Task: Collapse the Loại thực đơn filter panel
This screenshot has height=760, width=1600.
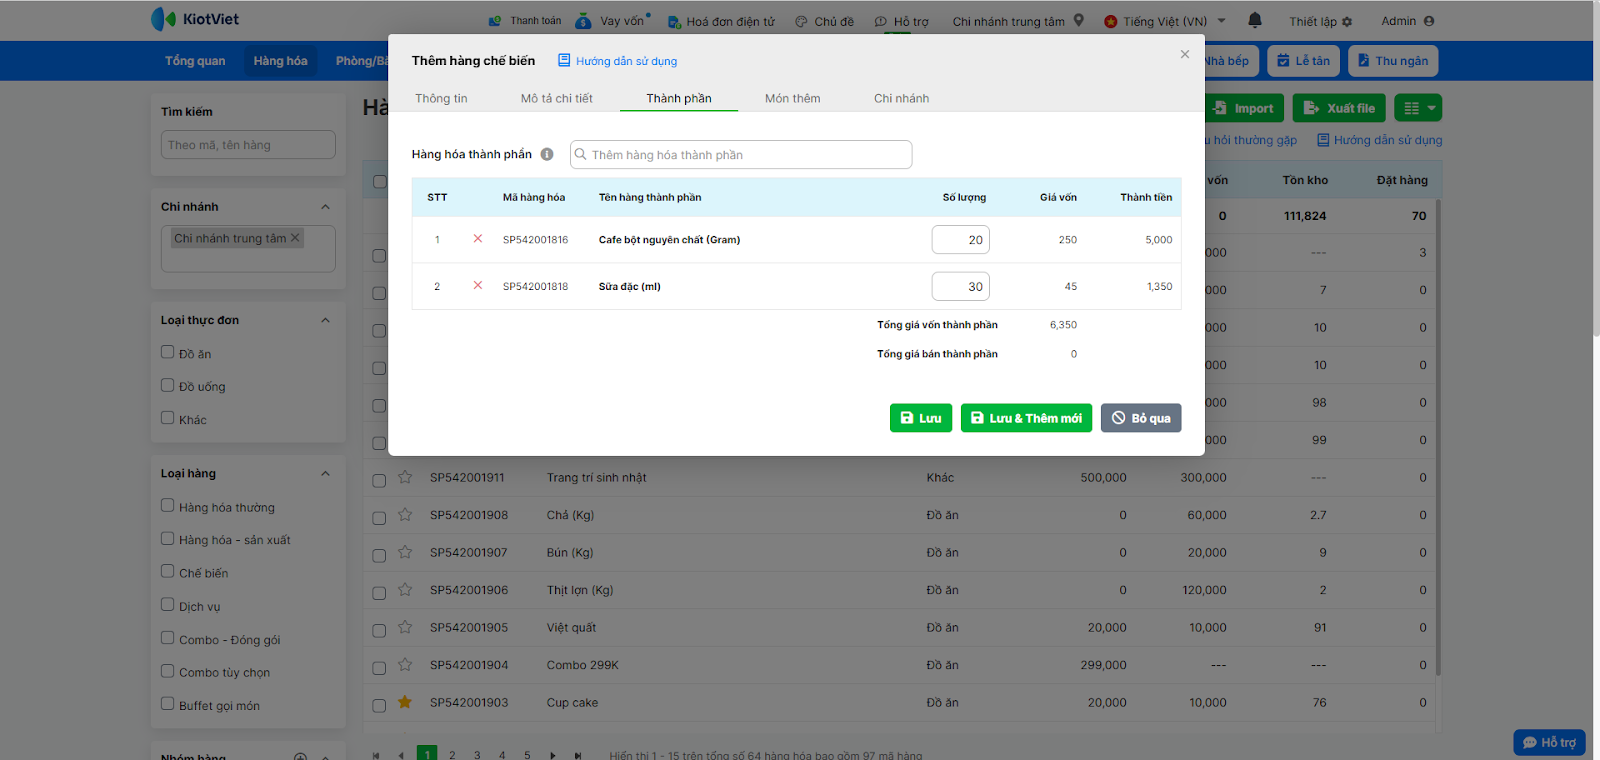Action: click(x=325, y=320)
